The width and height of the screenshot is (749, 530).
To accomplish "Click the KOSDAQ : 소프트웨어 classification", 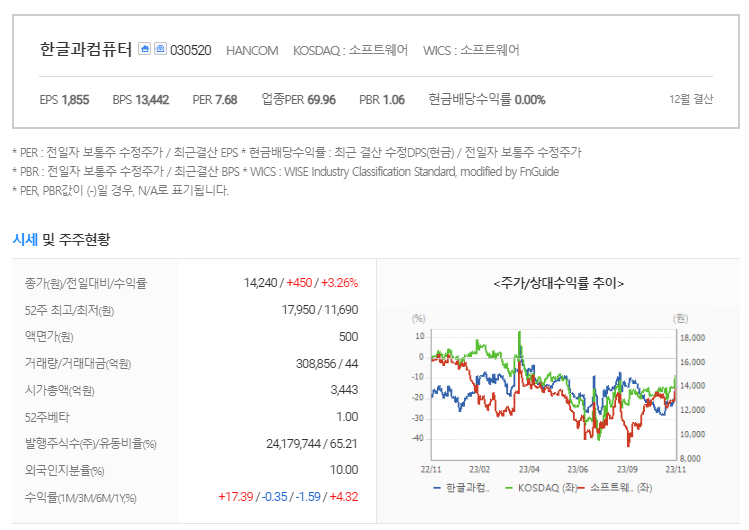I will [351, 50].
